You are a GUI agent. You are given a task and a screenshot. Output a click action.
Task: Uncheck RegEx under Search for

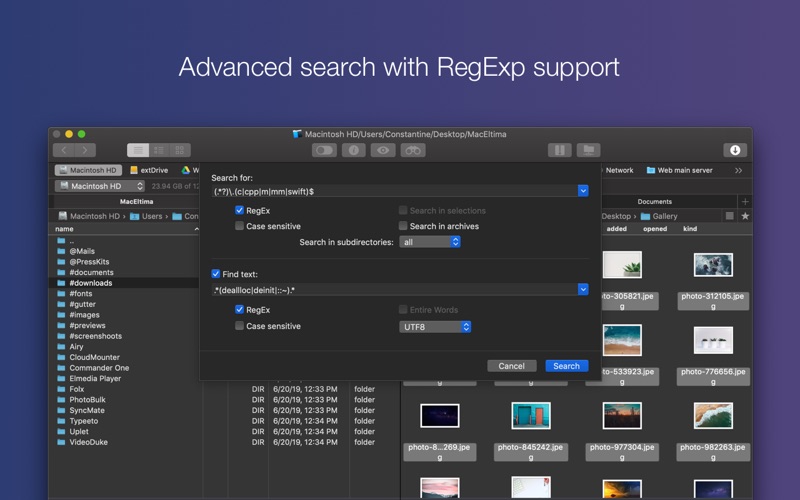[240, 211]
